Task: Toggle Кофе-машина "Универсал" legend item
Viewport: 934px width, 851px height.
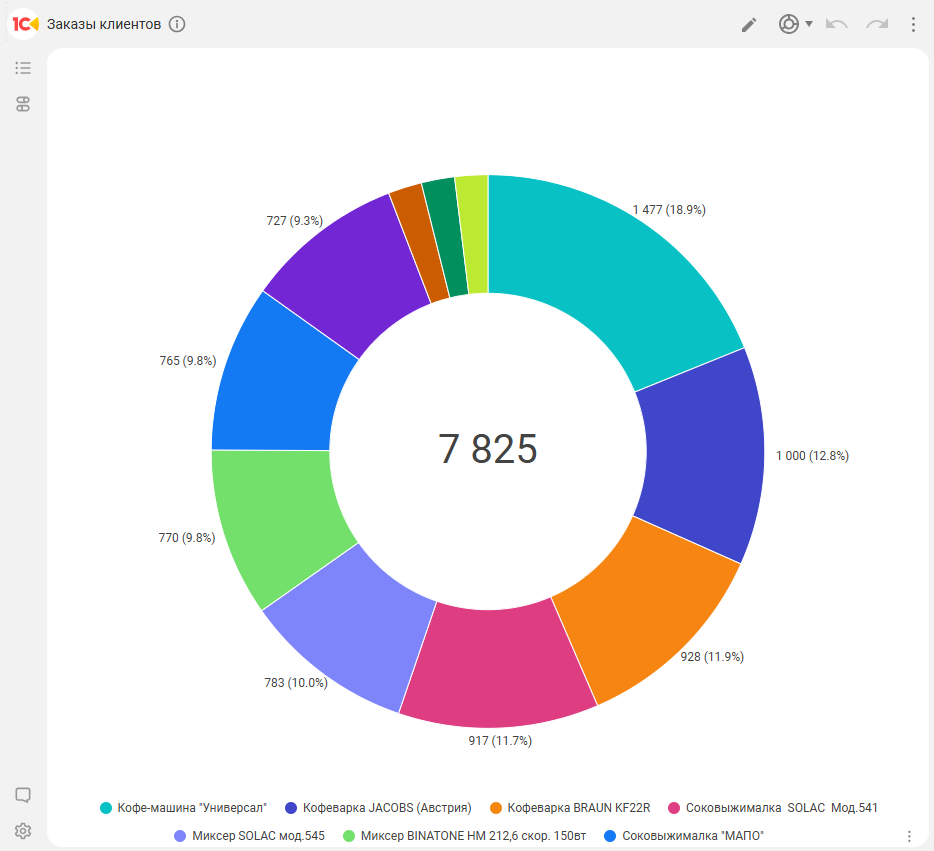Action: pyautogui.click(x=183, y=808)
